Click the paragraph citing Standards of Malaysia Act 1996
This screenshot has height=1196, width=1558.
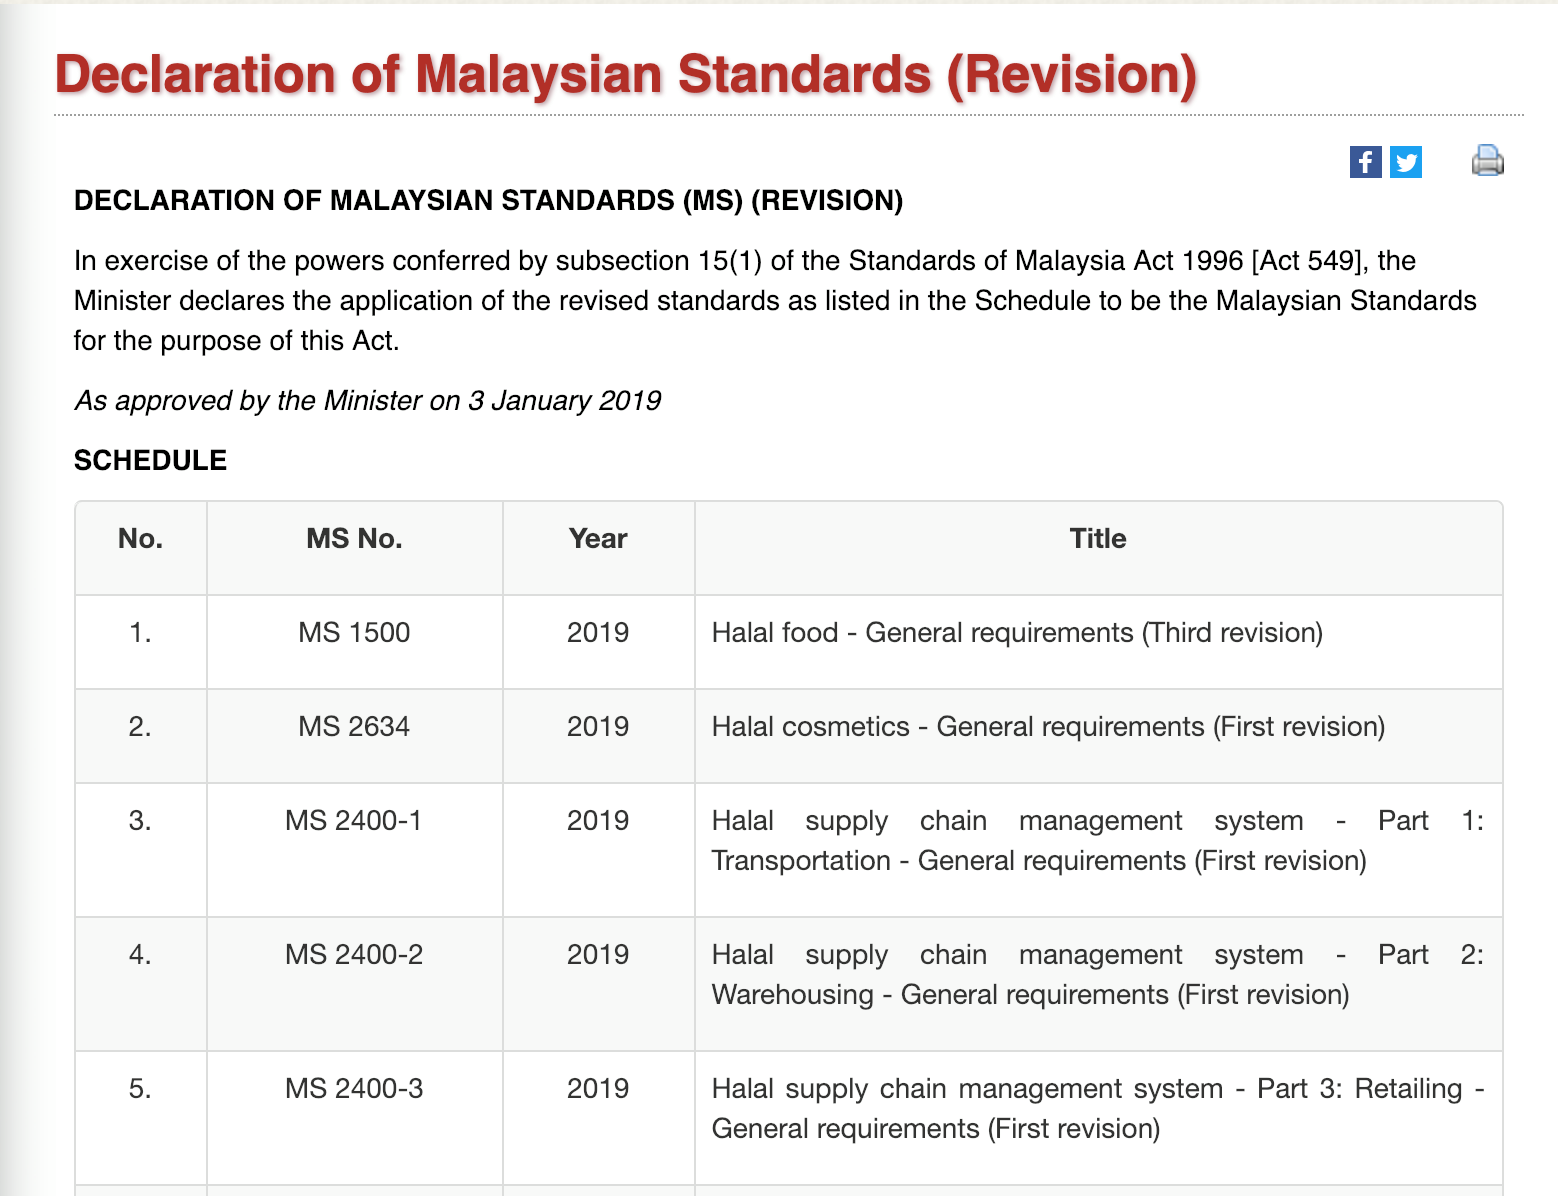(775, 301)
